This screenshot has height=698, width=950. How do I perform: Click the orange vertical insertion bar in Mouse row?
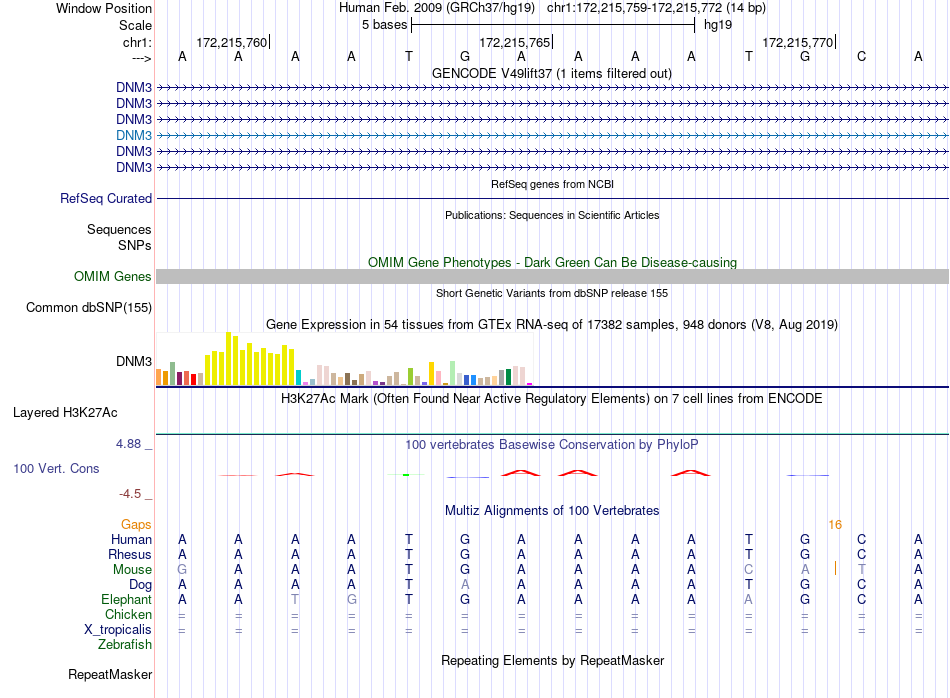(x=835, y=568)
